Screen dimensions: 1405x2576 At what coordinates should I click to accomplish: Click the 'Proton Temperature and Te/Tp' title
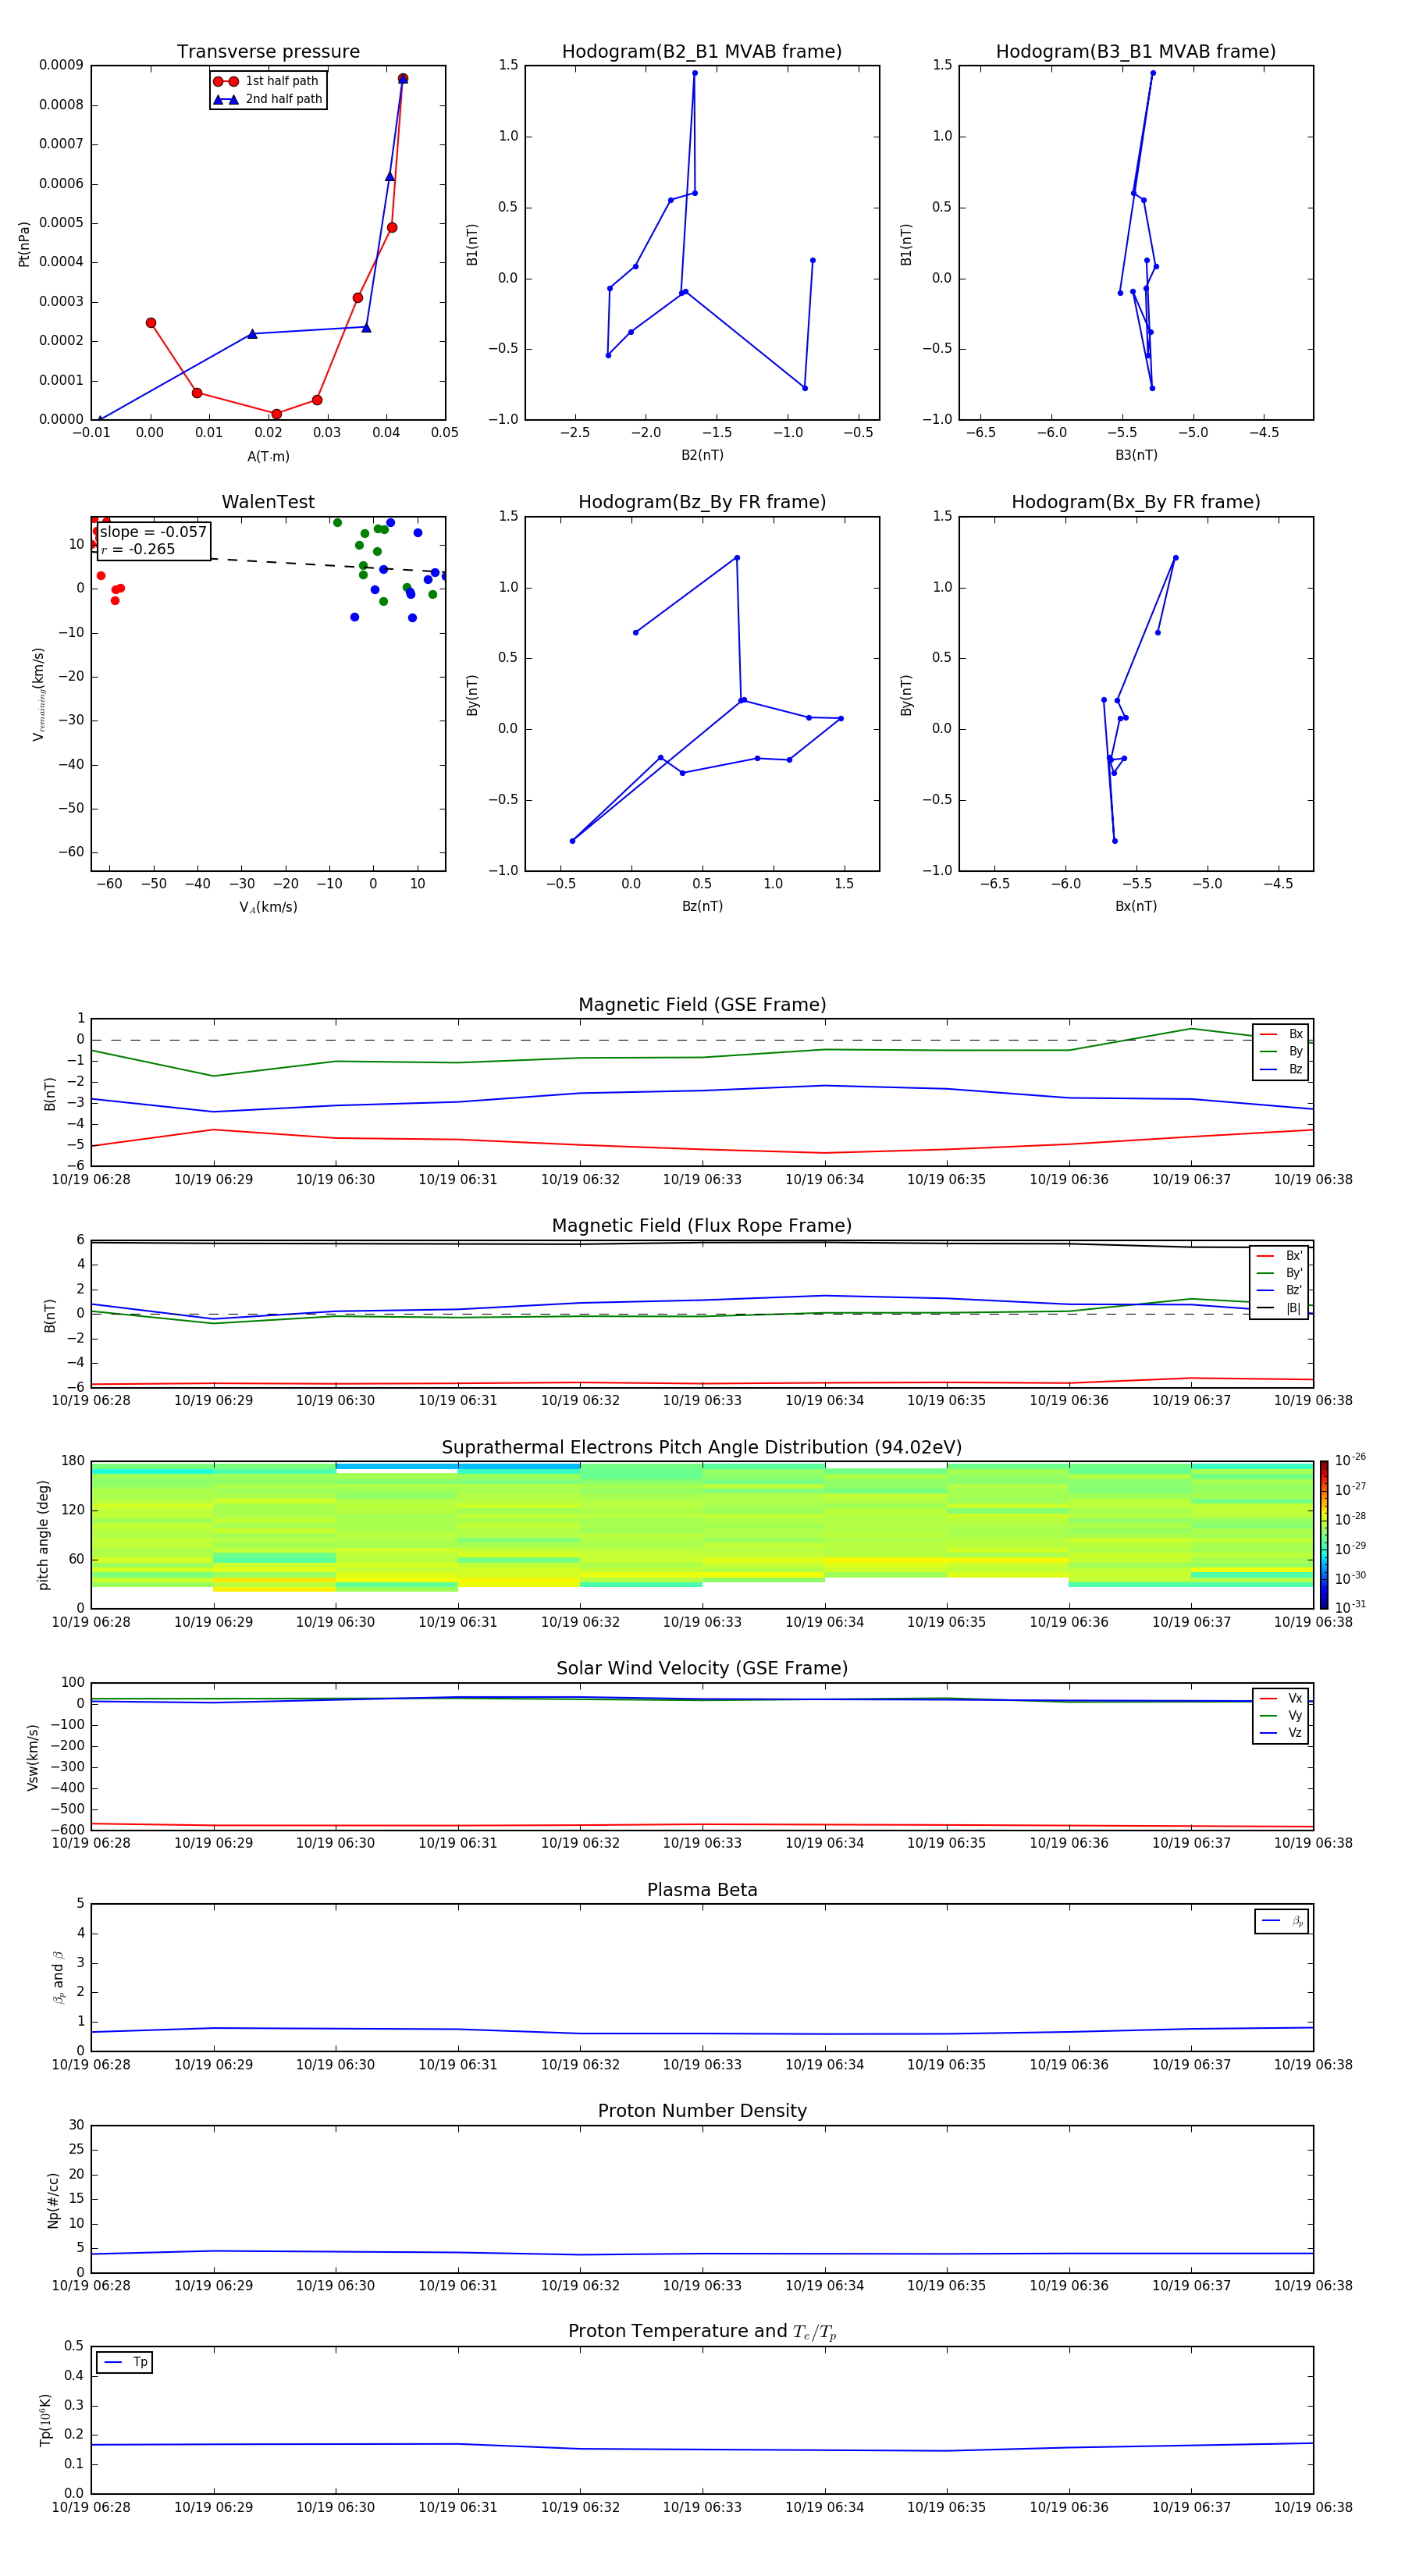[702, 2332]
